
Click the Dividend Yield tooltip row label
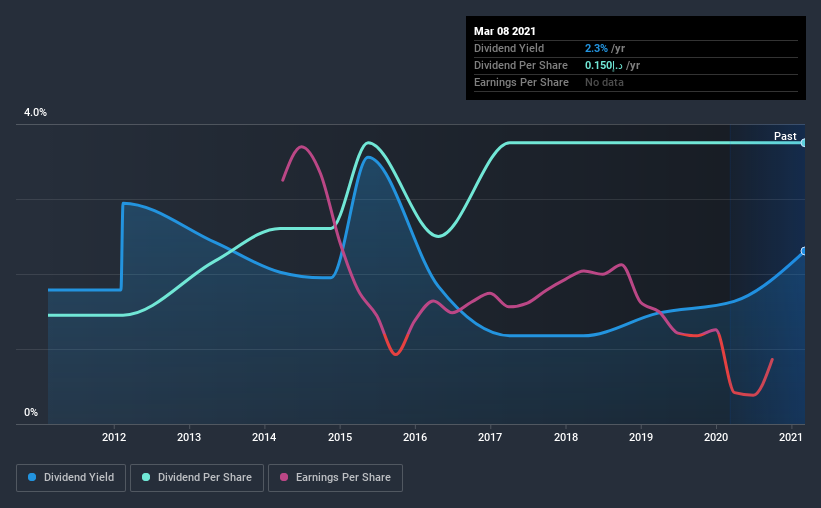509,48
